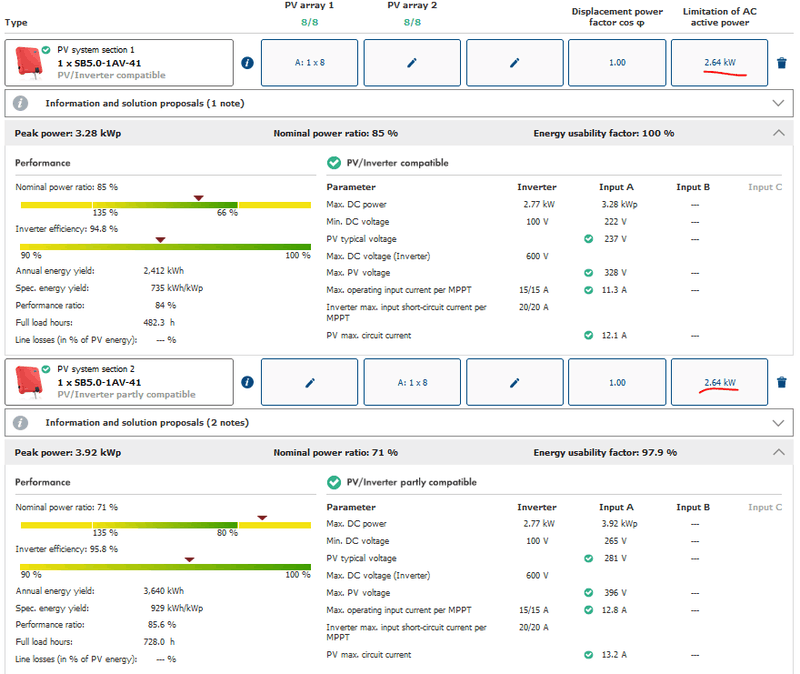Delete PV system section 2 with trash icon
800x674 pixels.
[x=782, y=382]
